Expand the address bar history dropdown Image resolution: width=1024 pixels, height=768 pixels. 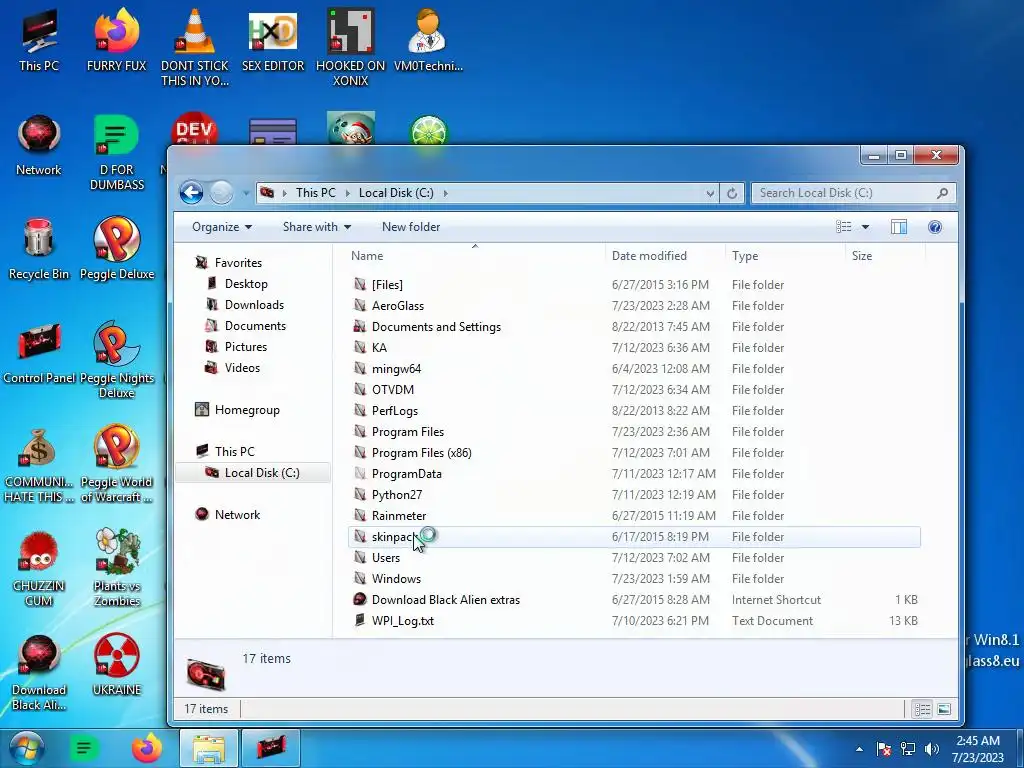click(710, 193)
